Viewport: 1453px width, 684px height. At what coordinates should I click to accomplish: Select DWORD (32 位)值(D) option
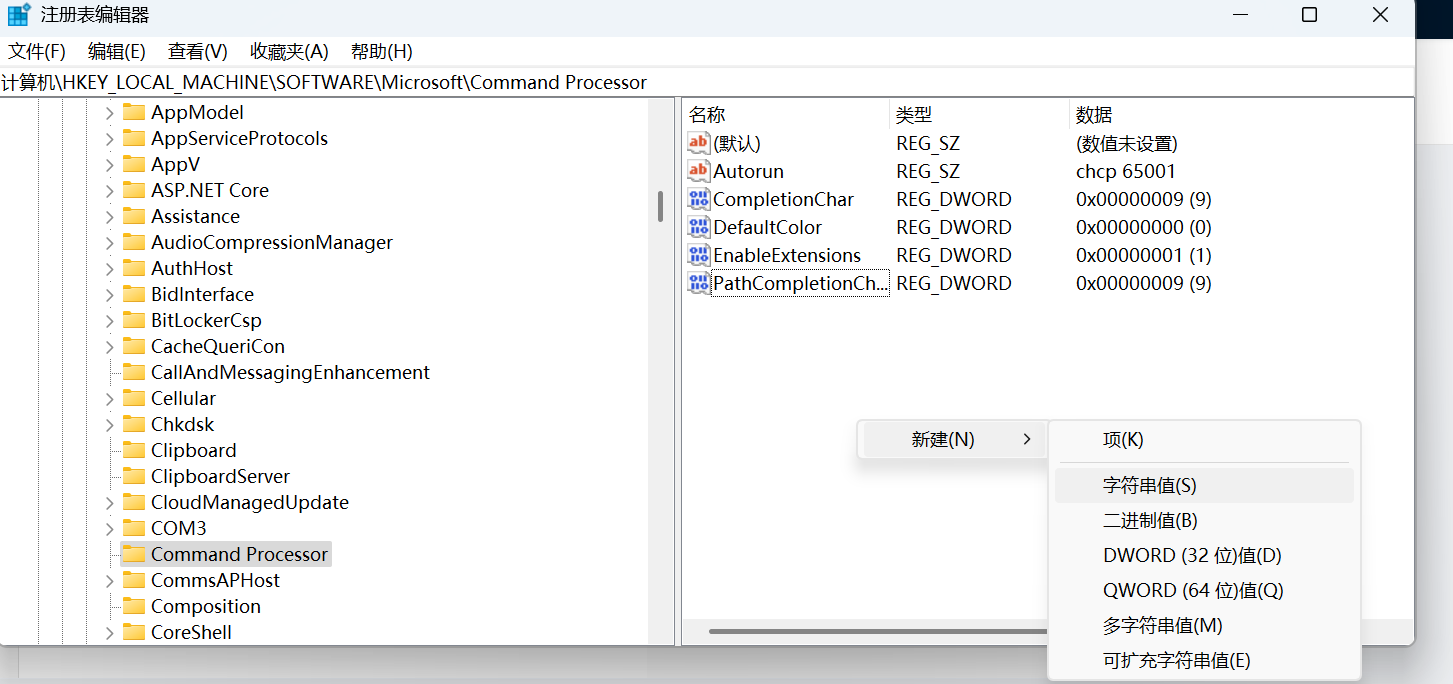pyautogui.click(x=1204, y=556)
